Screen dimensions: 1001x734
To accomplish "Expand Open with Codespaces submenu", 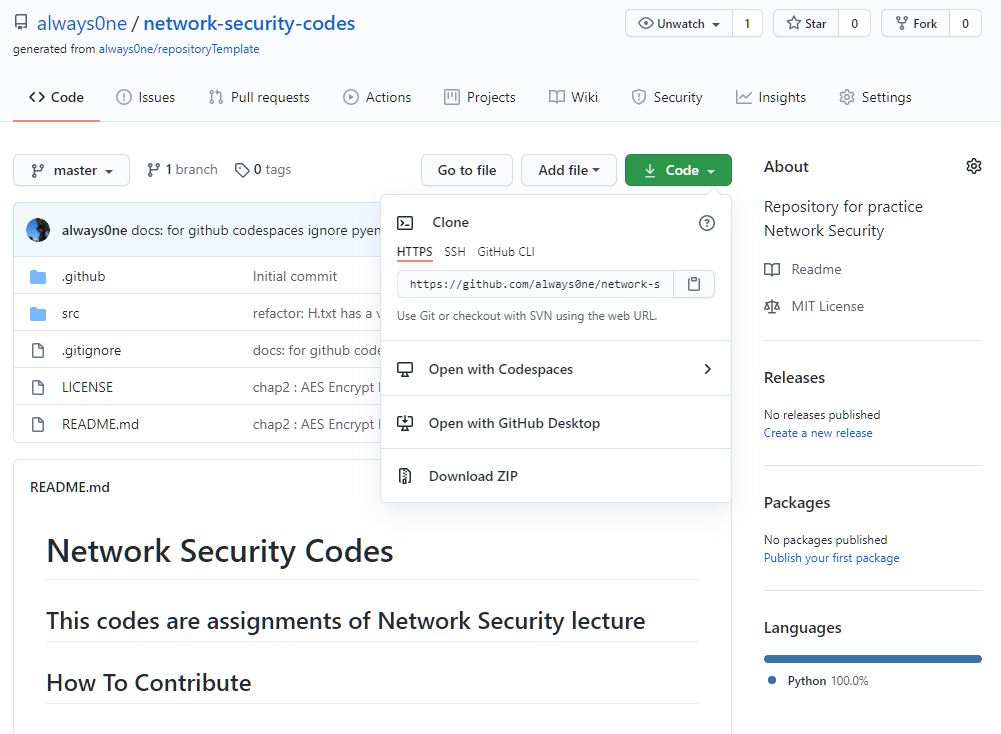I will point(707,369).
